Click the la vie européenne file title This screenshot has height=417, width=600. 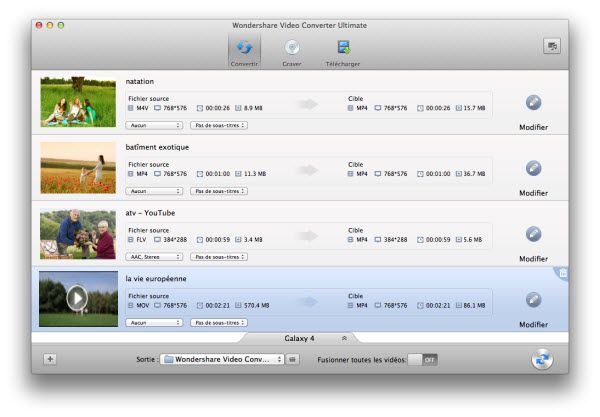156,279
